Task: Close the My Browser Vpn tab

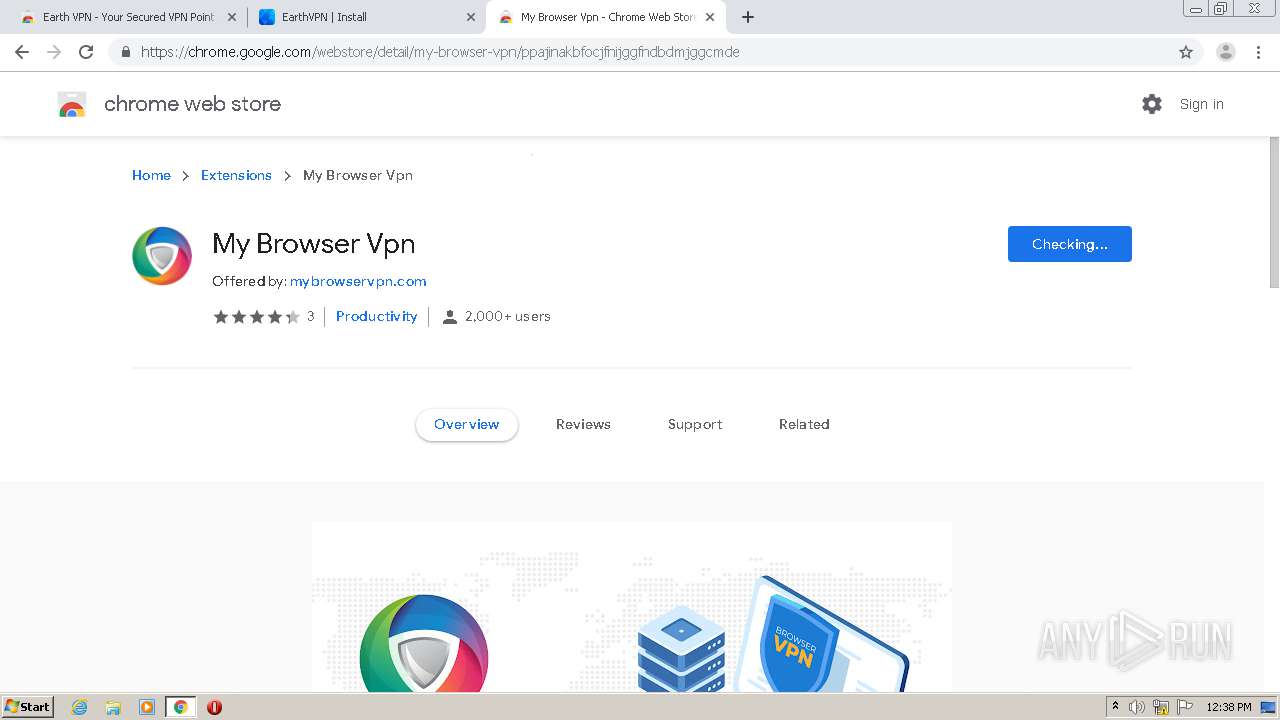Action: [710, 17]
